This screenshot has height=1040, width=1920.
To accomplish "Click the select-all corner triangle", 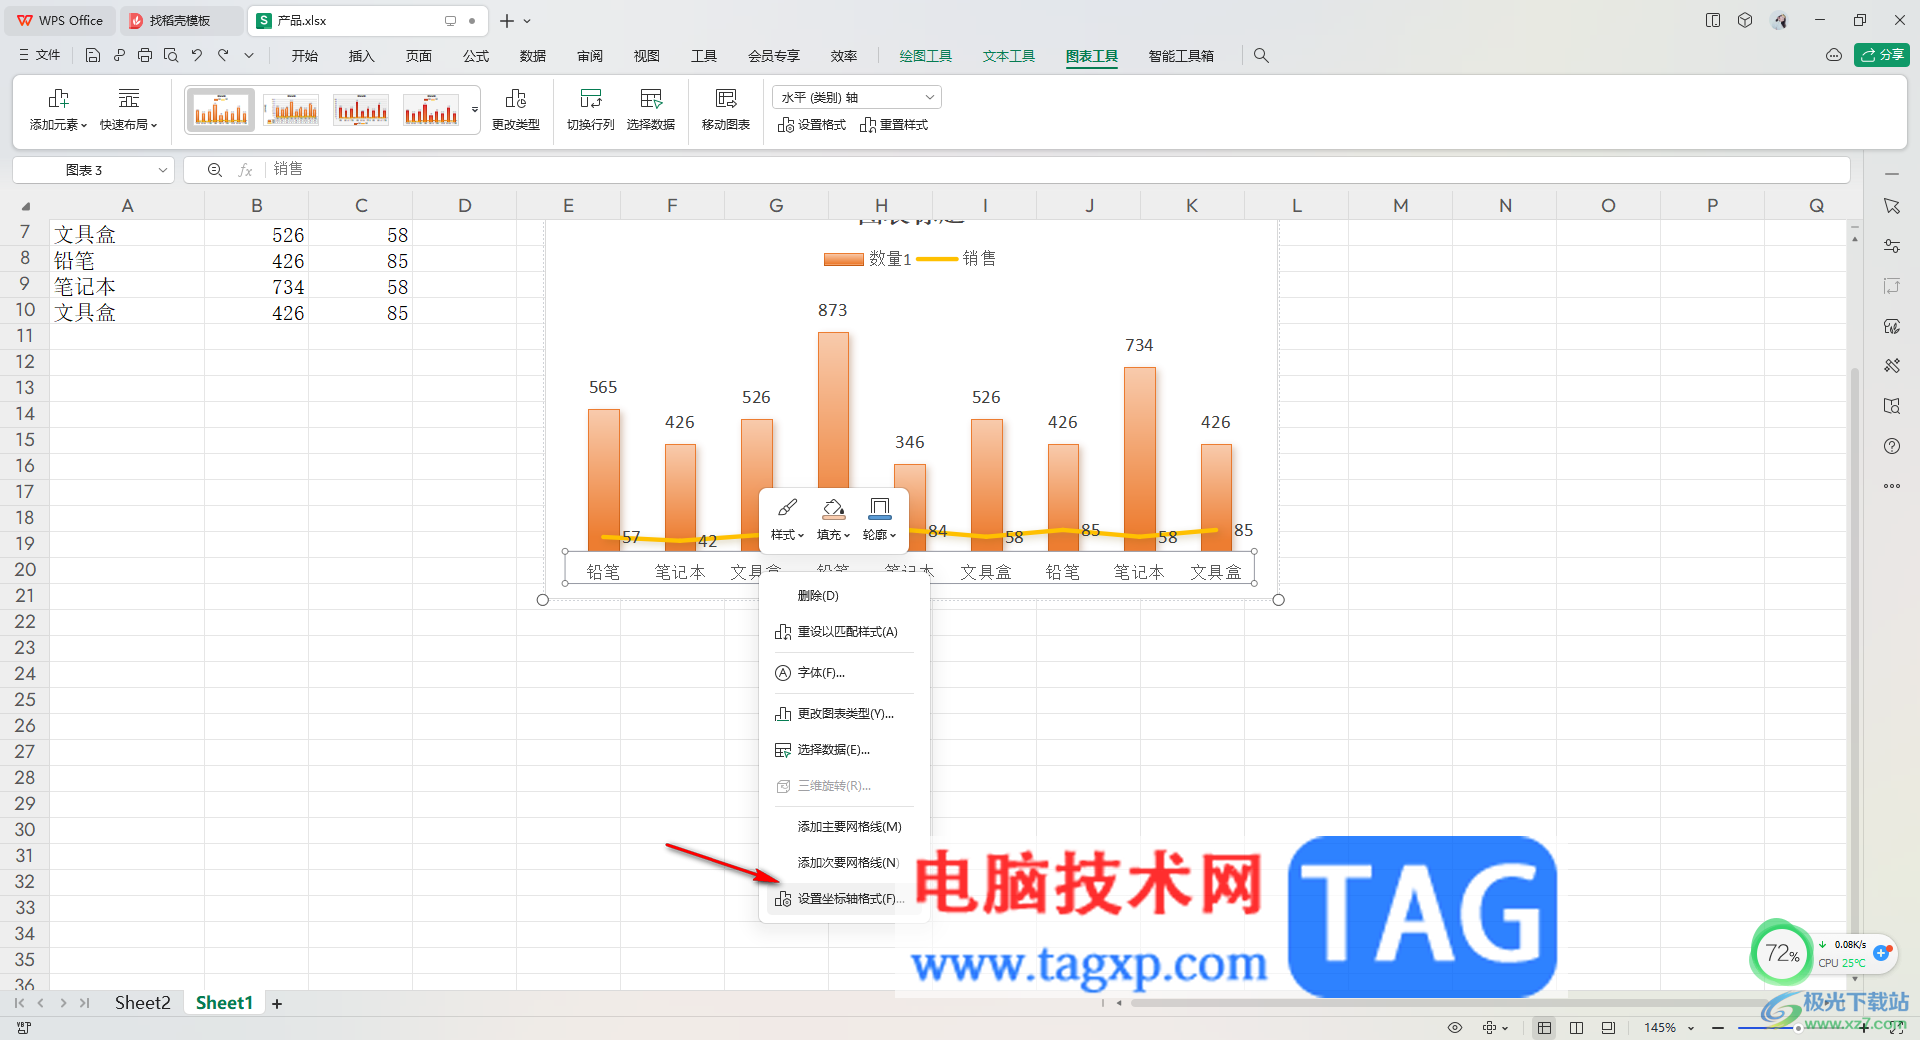I will coord(25,206).
